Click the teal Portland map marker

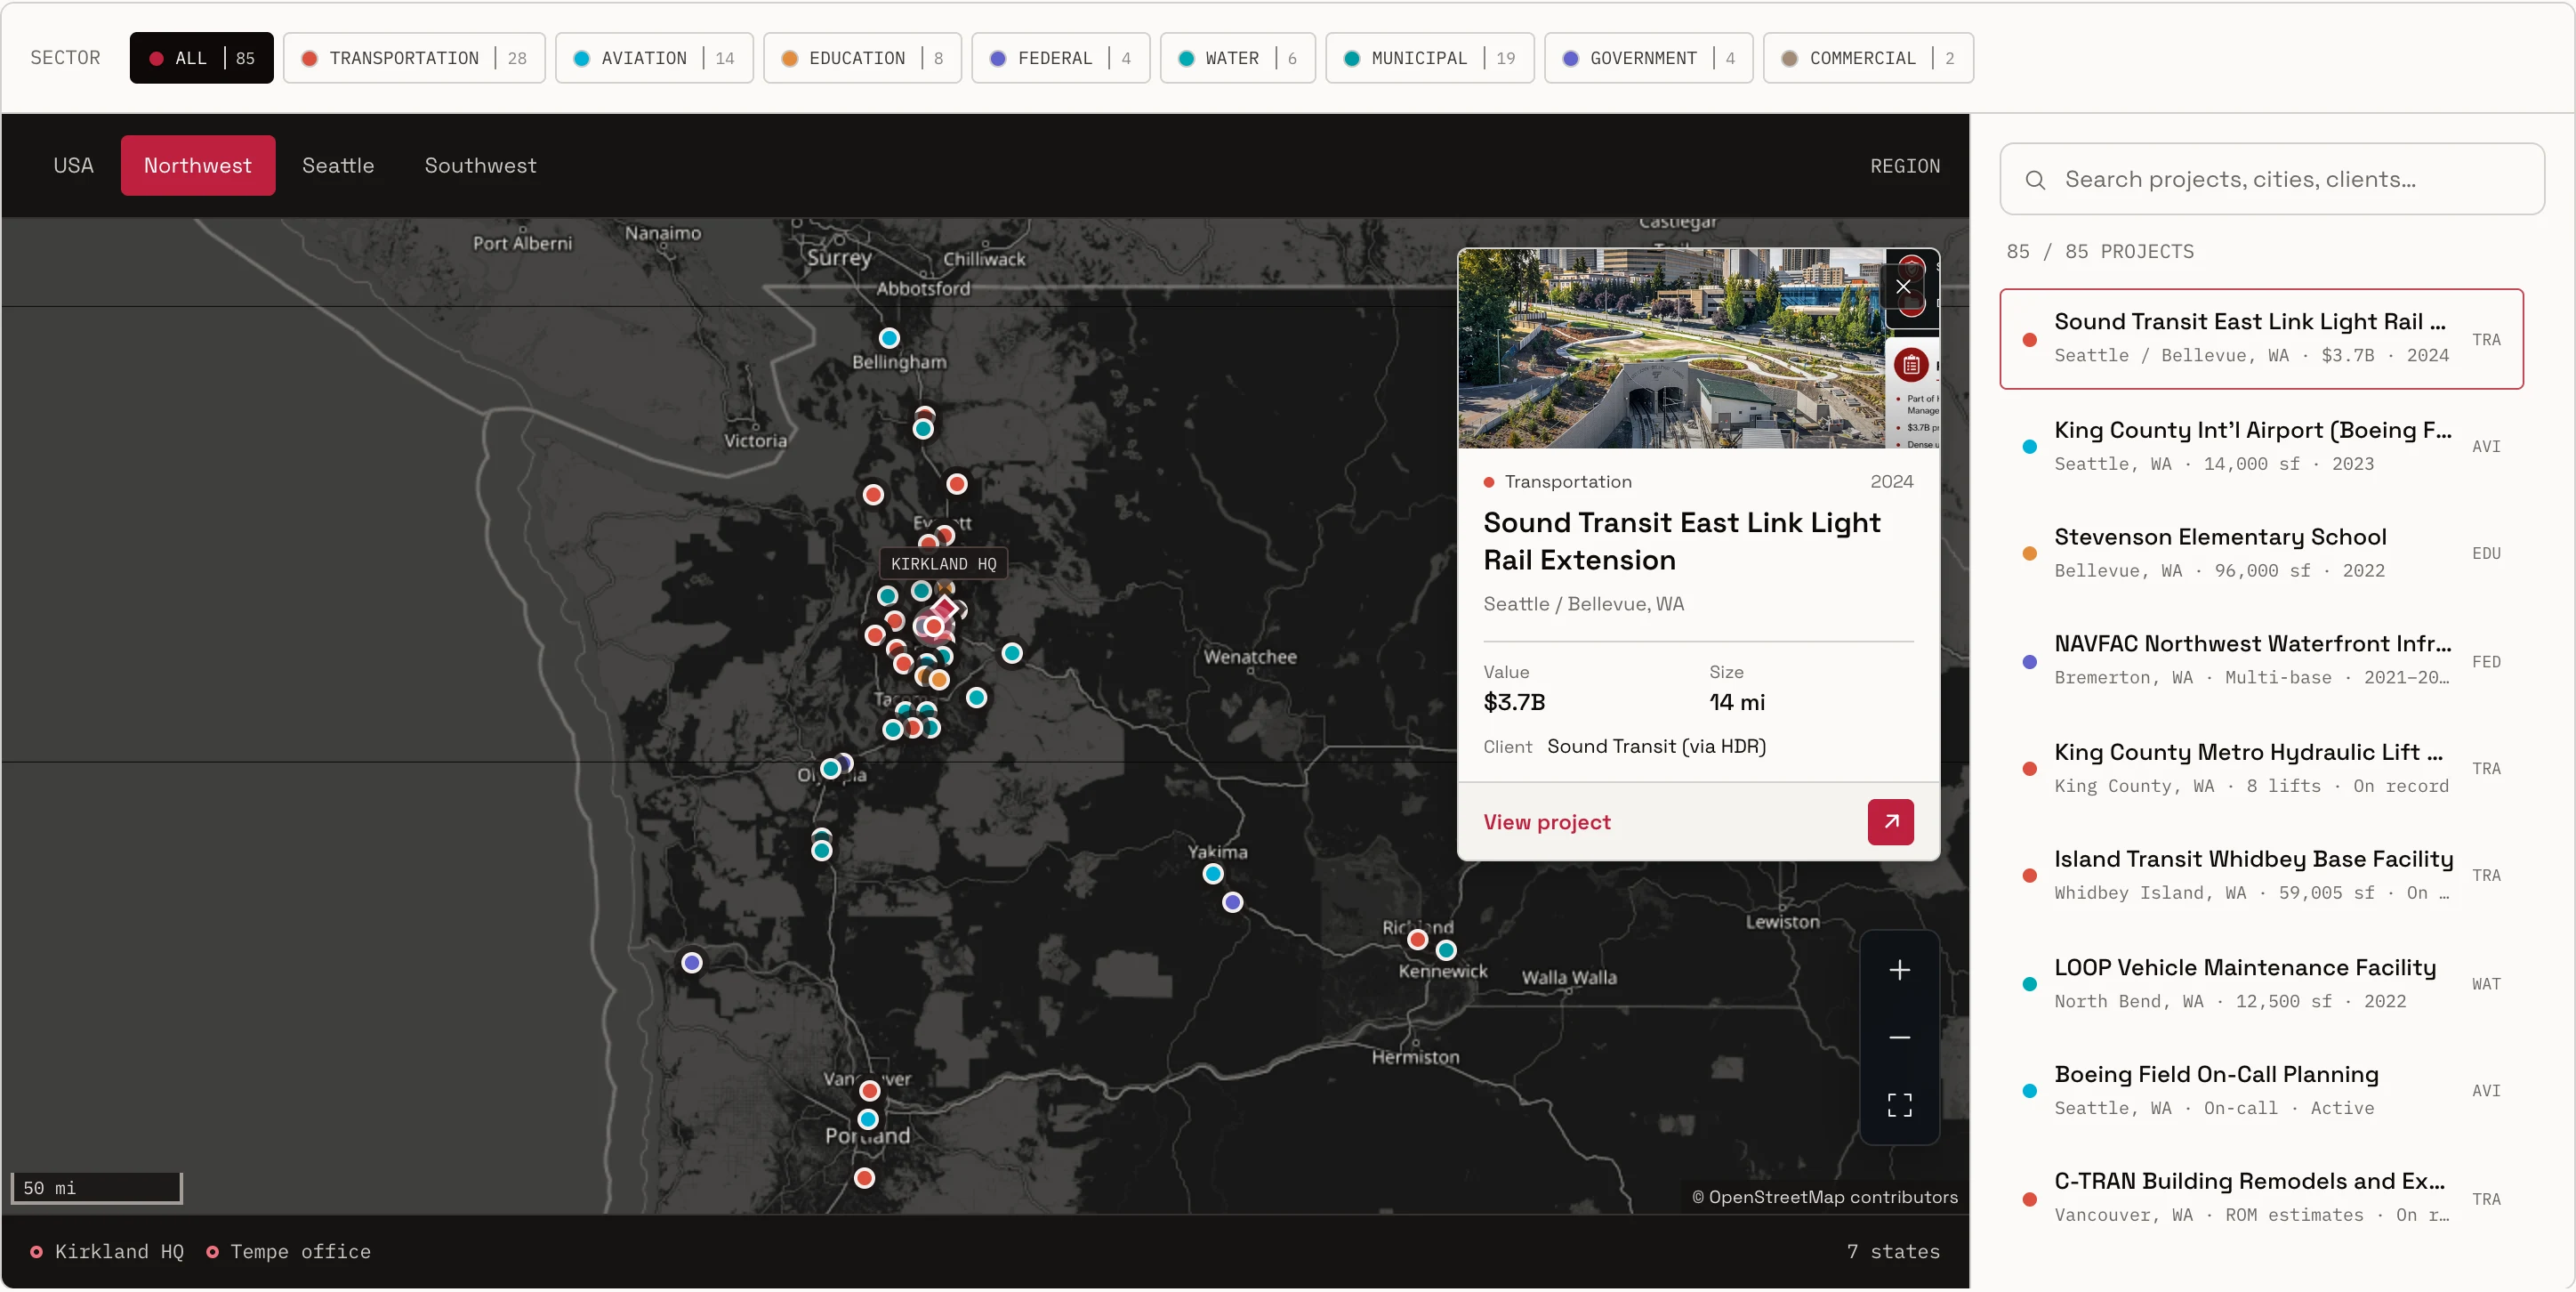867,1118
